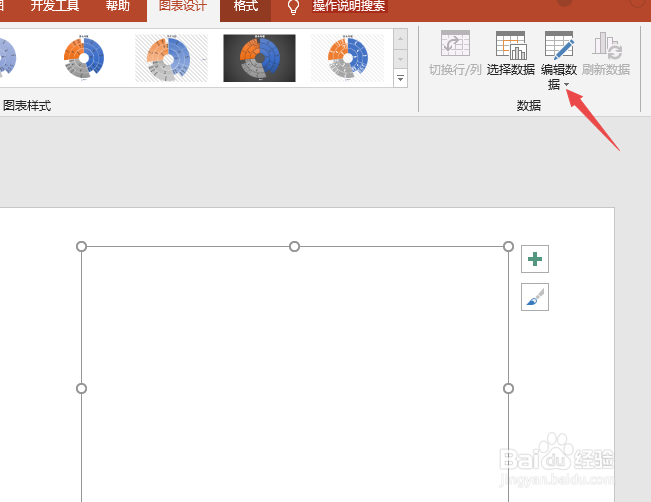Screen dimensions: 651x502
Task: Click the Refresh Data (刷新数据) icon
Action: [607, 45]
